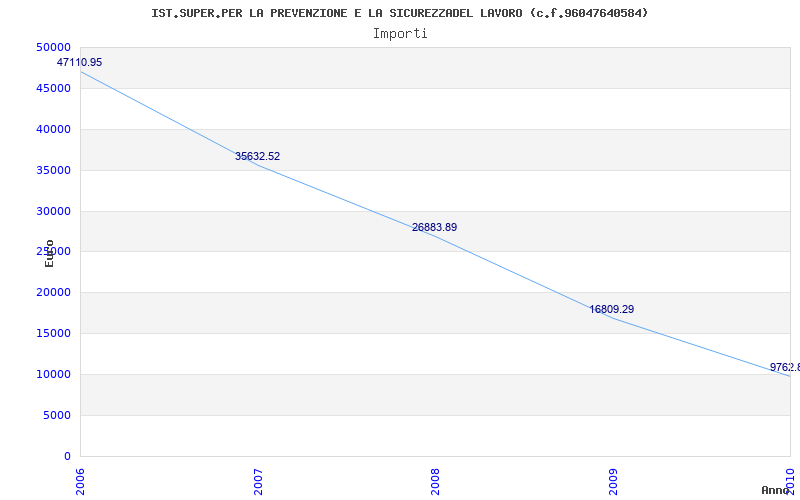The height and width of the screenshot is (500, 800).
Task: Select the 26883.89 data label
Action: point(434,227)
